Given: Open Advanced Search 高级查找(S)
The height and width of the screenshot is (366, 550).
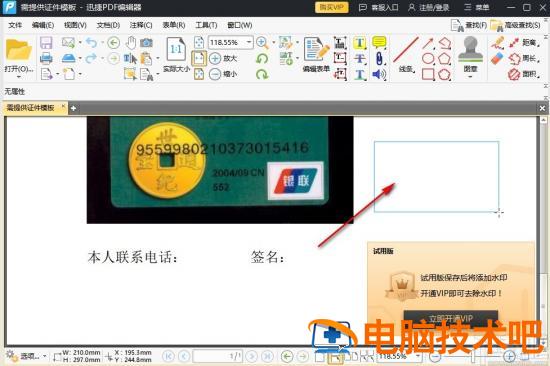Looking at the screenshot, I should click(x=515, y=25).
